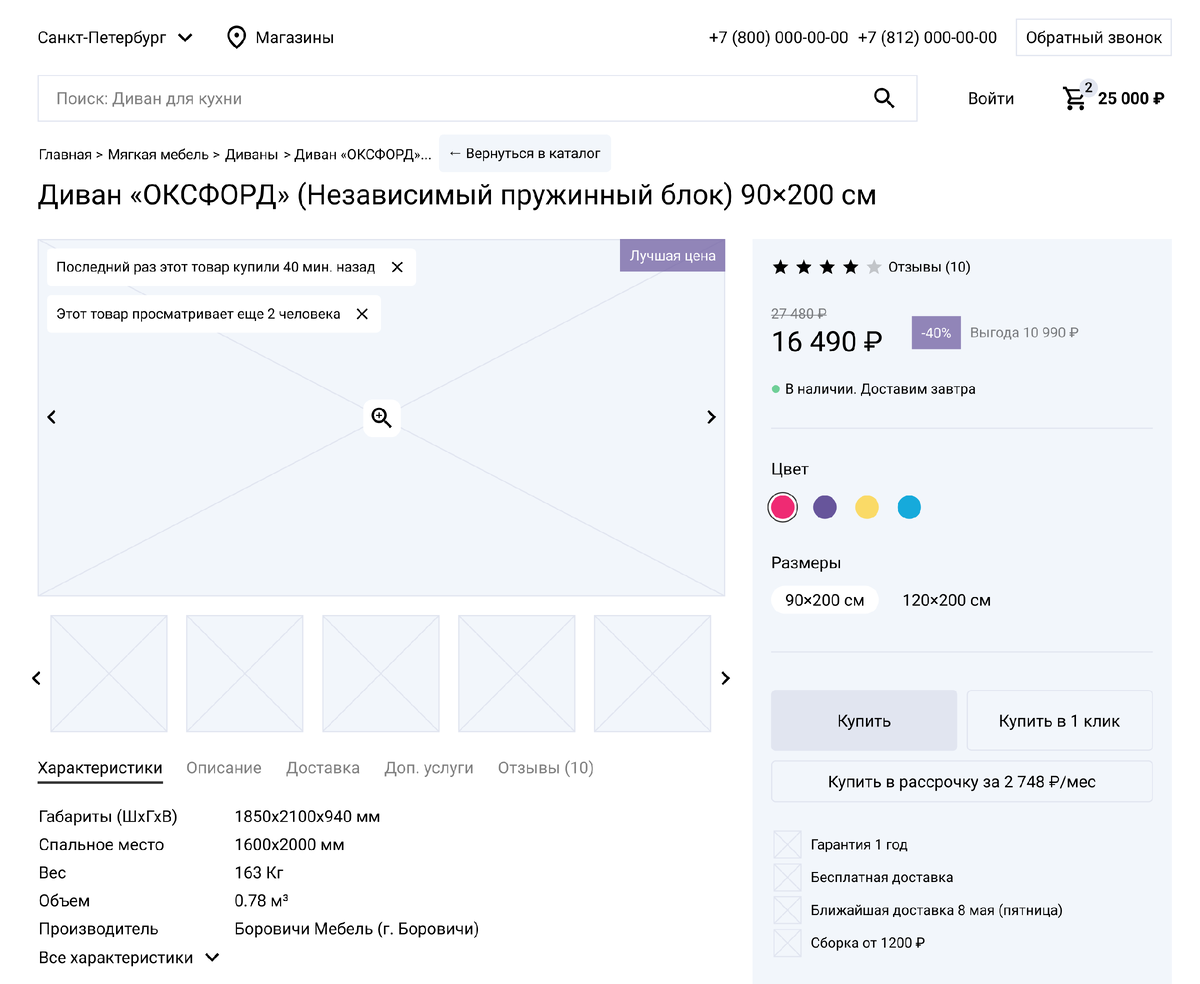Switch to the Описание tab
Image resolution: width=1200 pixels, height=984 pixels.
(x=224, y=768)
